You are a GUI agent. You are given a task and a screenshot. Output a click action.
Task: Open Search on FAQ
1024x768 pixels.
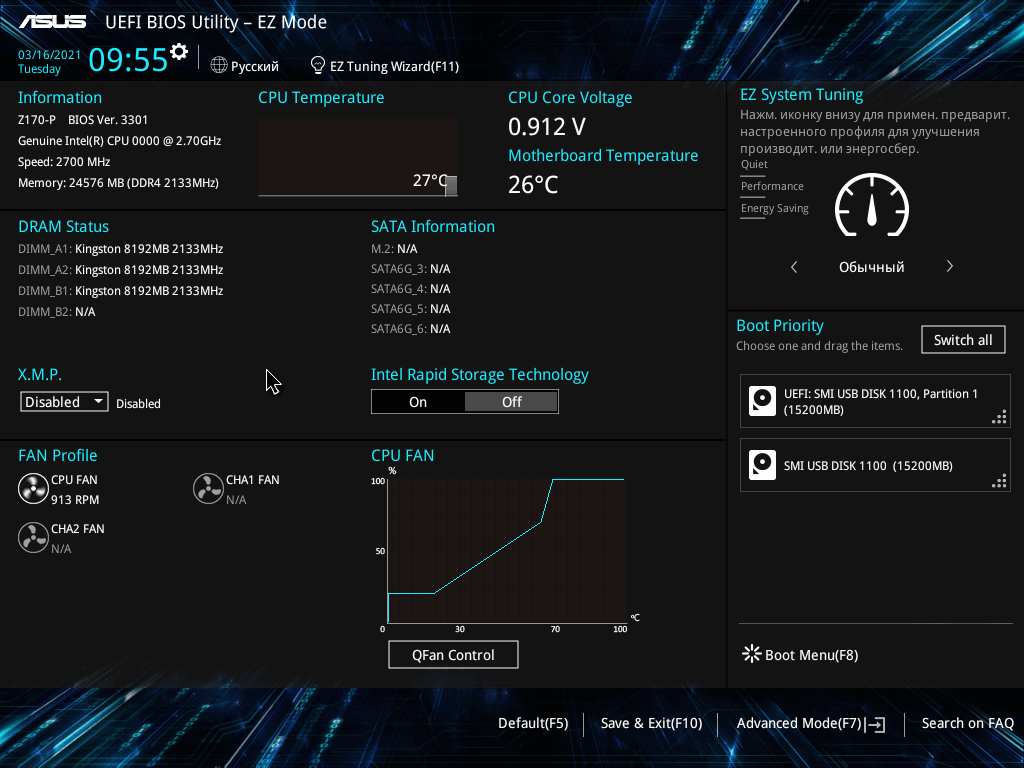[967, 723]
